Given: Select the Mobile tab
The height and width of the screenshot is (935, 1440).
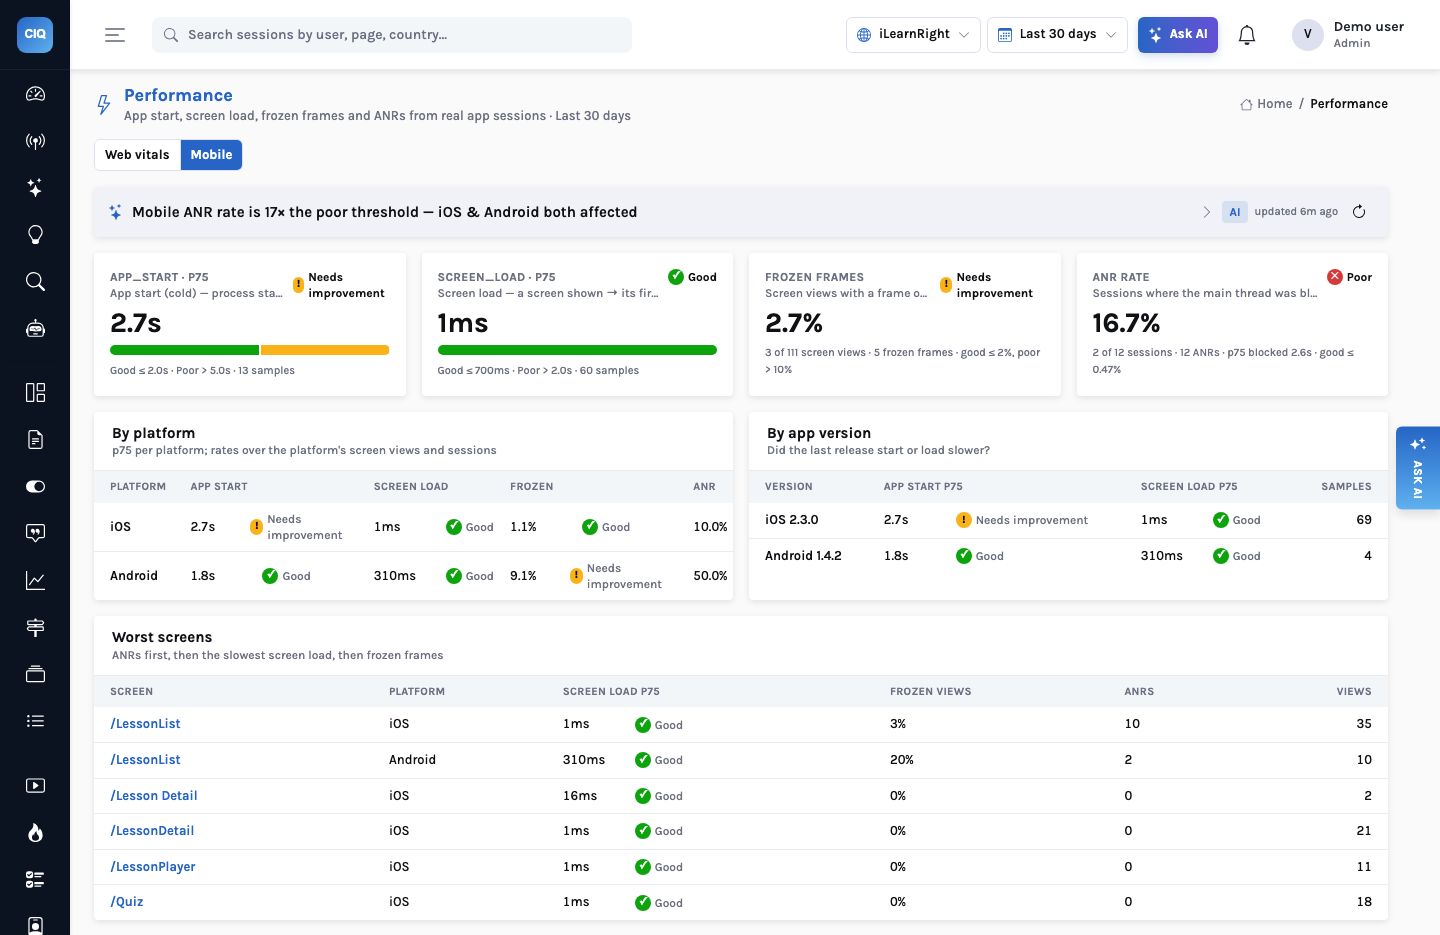Looking at the screenshot, I should pyautogui.click(x=211, y=155).
